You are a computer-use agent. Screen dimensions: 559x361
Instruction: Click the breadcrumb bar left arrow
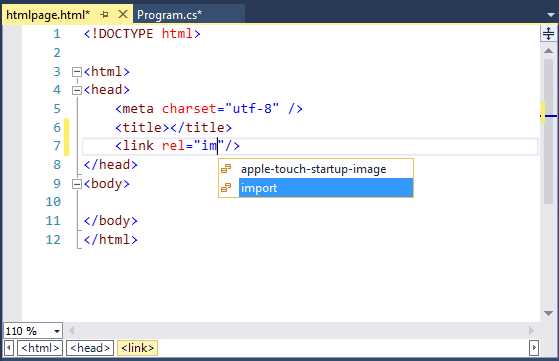point(9,347)
